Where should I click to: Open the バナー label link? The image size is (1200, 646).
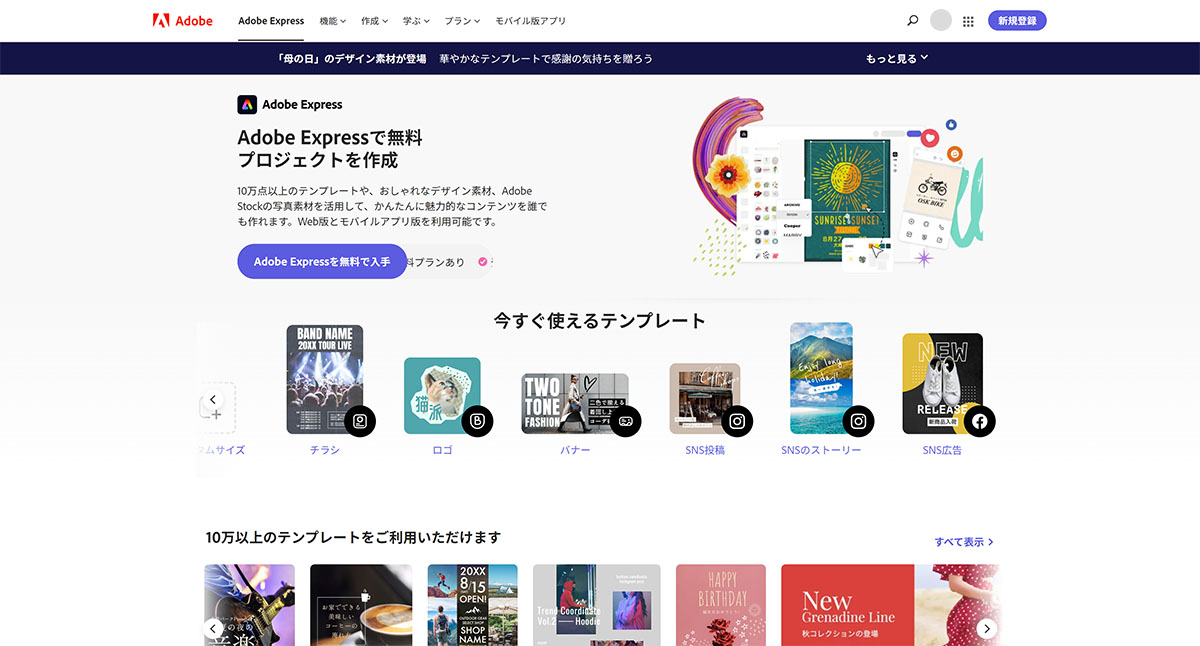click(x=575, y=450)
